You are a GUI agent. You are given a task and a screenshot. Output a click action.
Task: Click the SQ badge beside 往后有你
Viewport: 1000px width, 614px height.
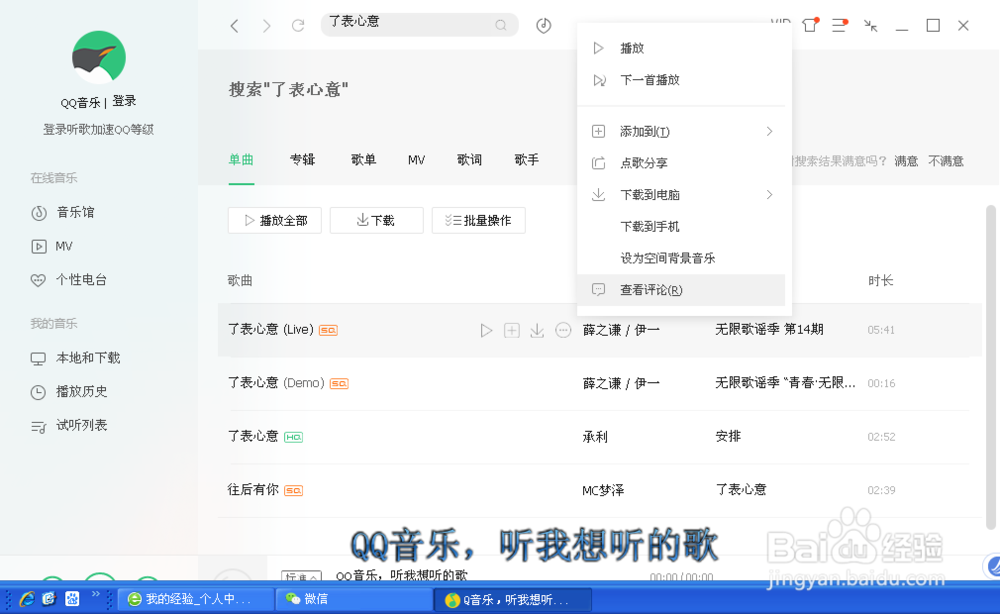[293, 490]
